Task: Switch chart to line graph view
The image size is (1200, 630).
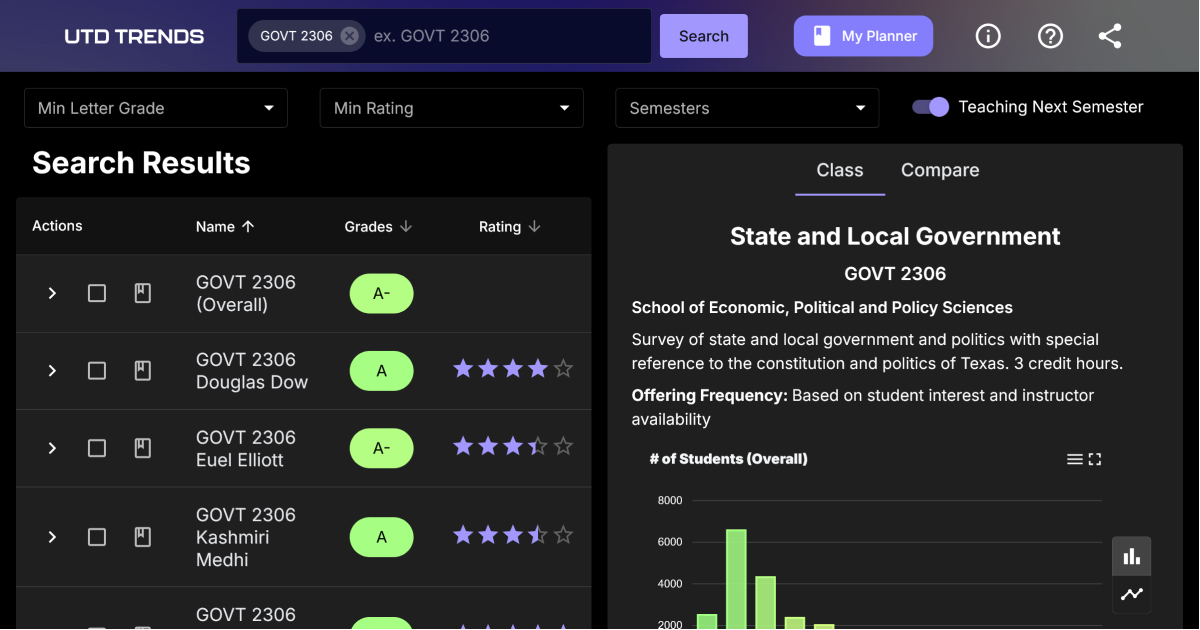Action: [1131, 594]
